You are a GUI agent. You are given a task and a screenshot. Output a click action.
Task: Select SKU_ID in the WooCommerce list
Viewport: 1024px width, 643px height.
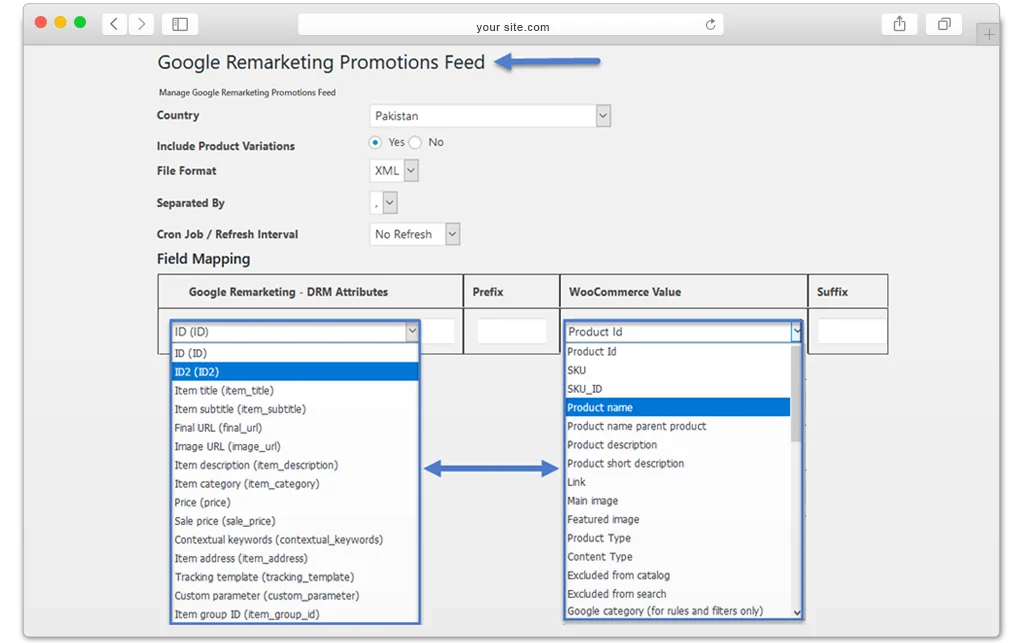678,389
